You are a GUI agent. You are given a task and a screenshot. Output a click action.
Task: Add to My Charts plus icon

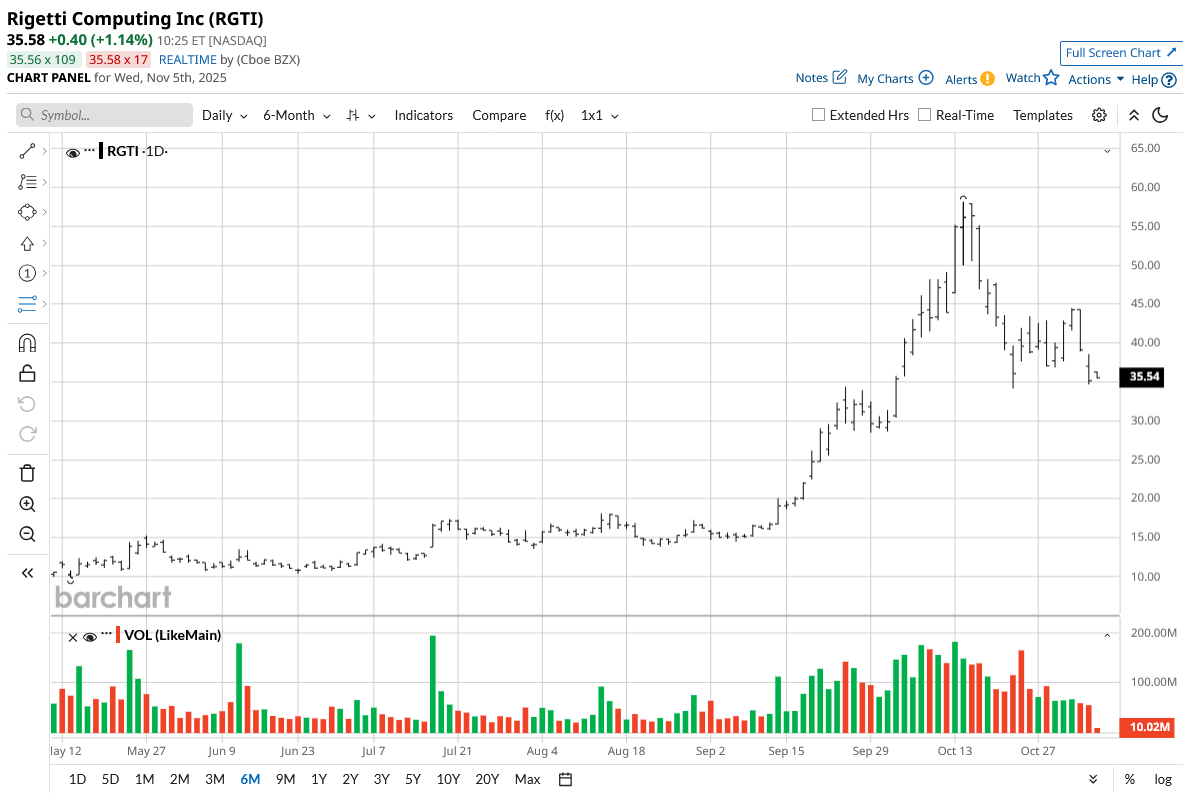926,78
